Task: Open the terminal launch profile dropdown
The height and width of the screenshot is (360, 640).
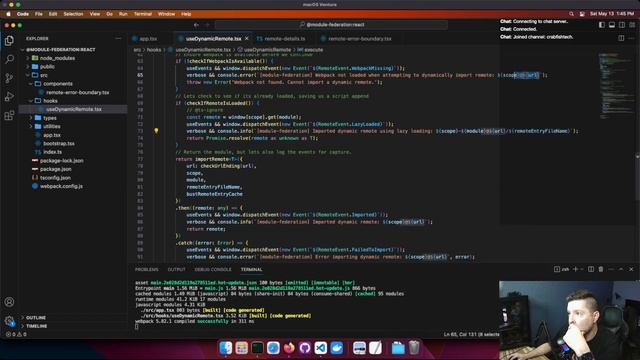Action: click(582, 269)
